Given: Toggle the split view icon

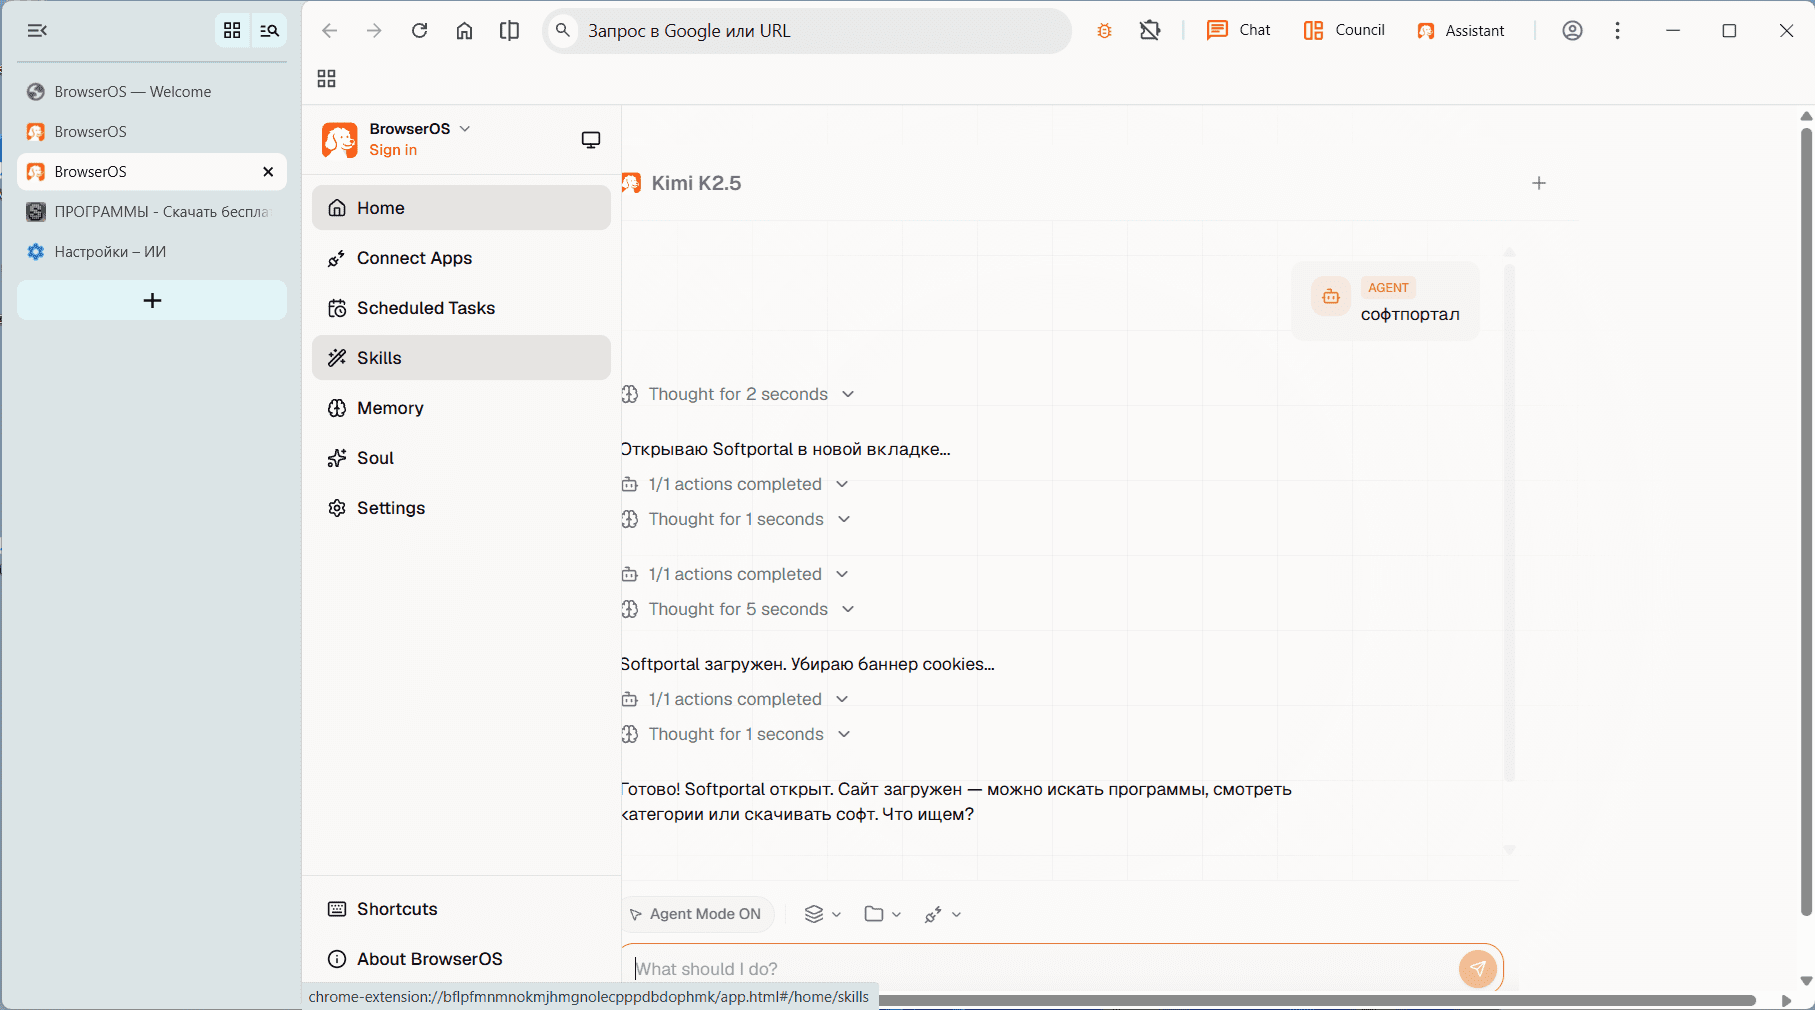Looking at the screenshot, I should coord(509,31).
